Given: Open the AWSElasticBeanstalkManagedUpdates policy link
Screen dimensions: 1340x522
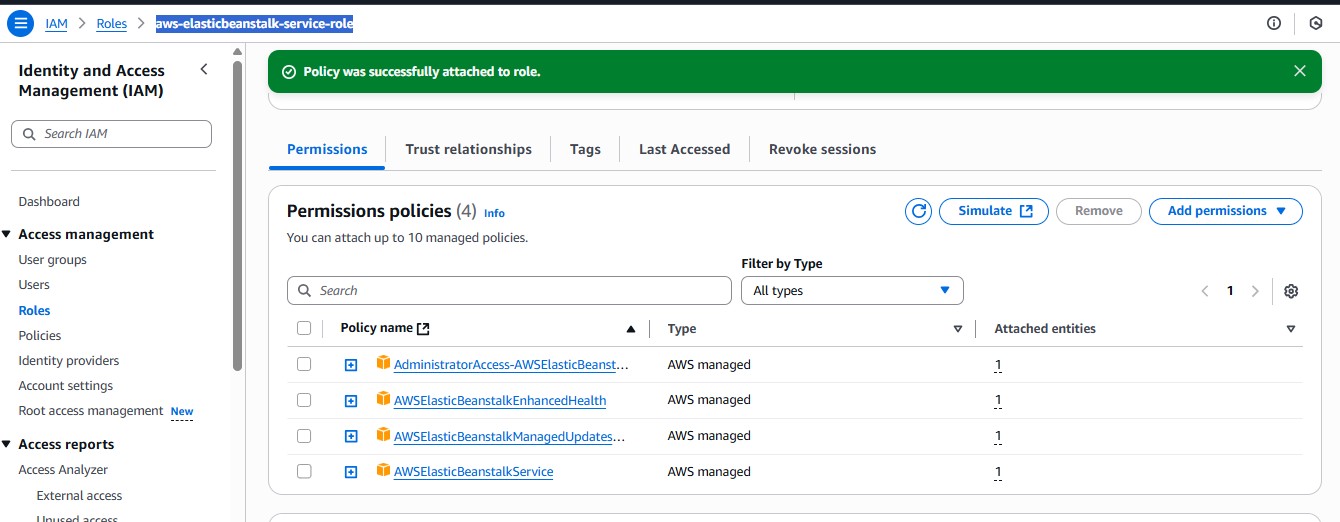Looking at the screenshot, I should coord(509,437).
